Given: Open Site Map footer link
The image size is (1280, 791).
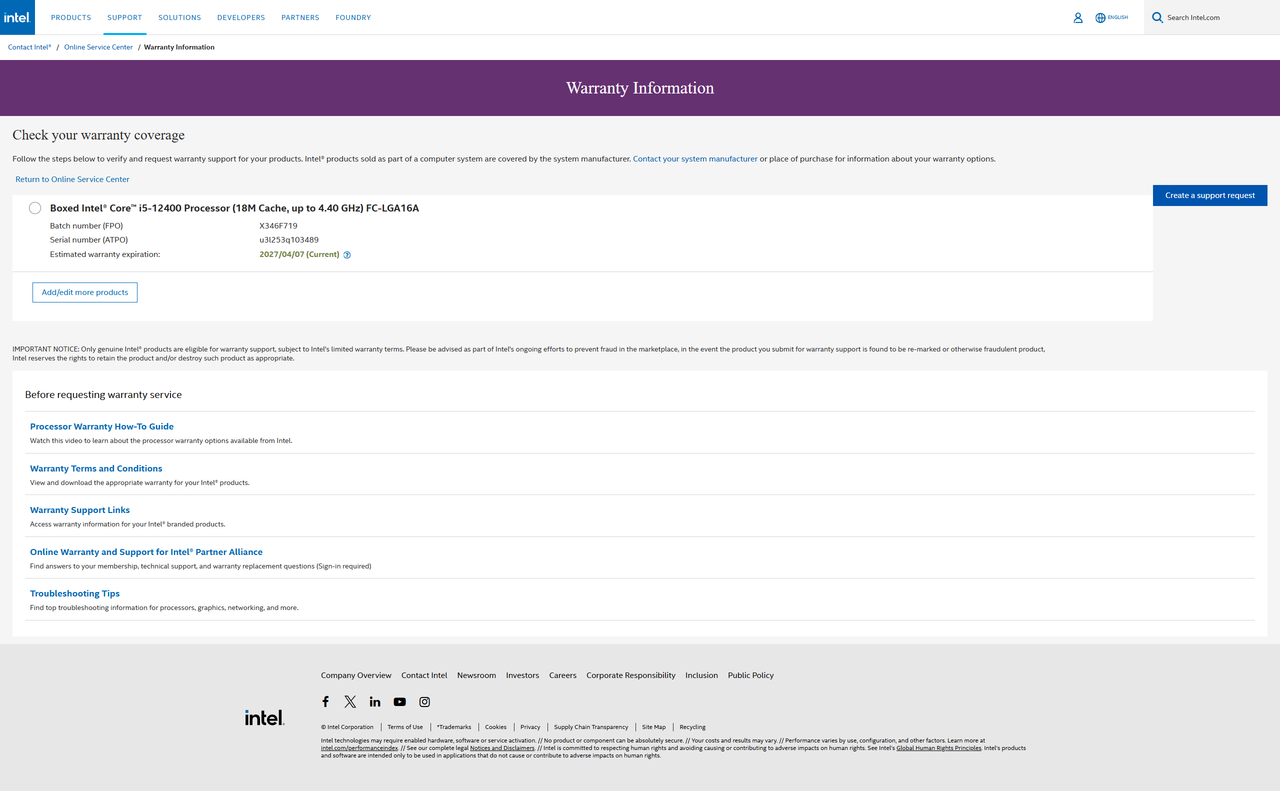Looking at the screenshot, I should pos(654,727).
